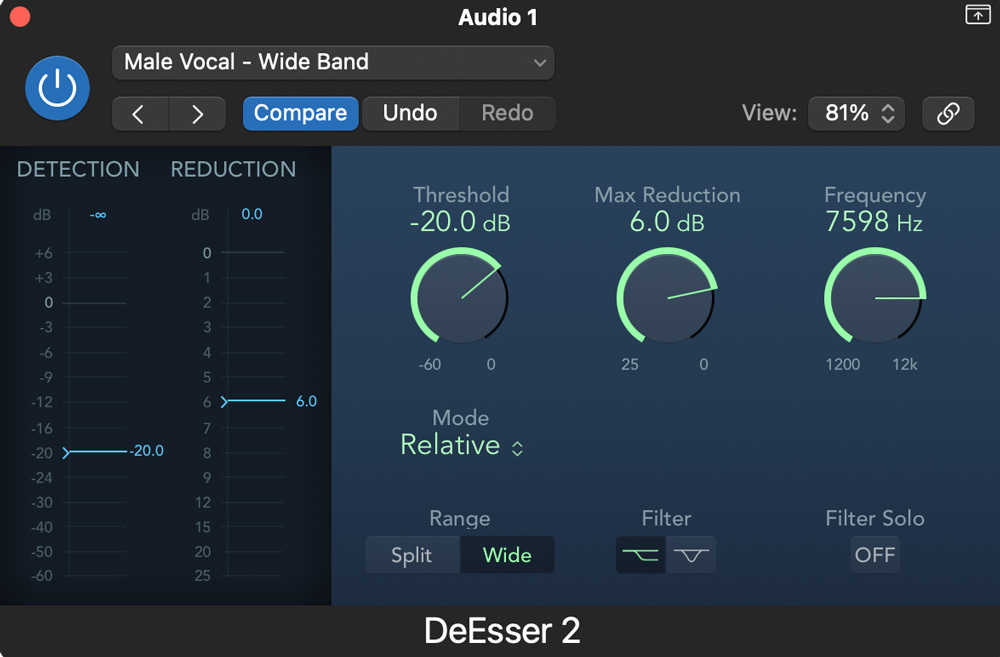Toggle the plugin power bypass button
Viewport: 1000px width, 657px height.
point(57,88)
